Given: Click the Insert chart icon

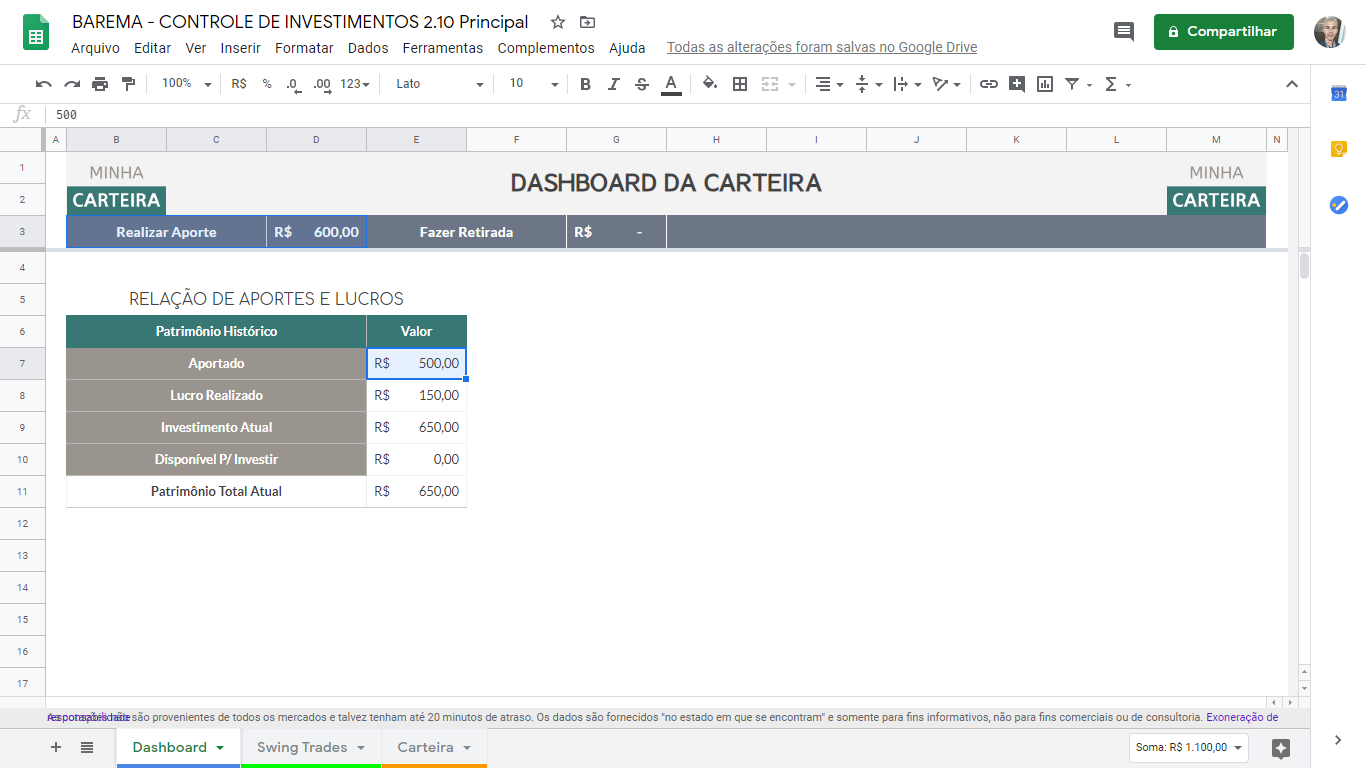Looking at the screenshot, I should point(1045,84).
